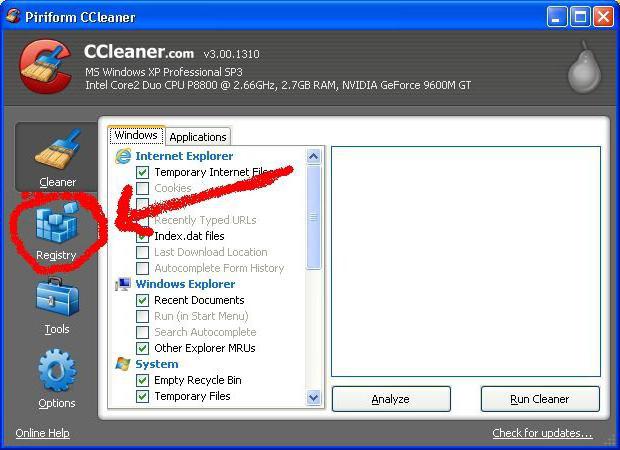620x450 pixels.
Task: Switch to the Windows tab
Action: 136,136
